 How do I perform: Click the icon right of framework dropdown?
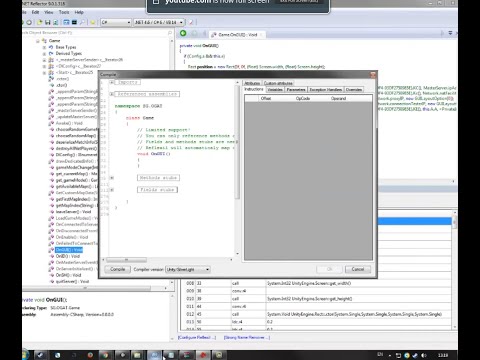tap(191, 22)
